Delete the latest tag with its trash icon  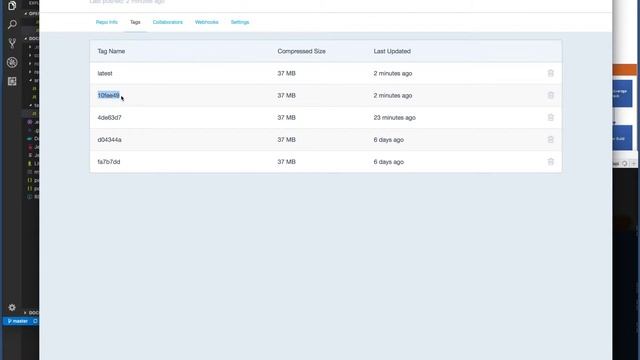click(x=551, y=73)
